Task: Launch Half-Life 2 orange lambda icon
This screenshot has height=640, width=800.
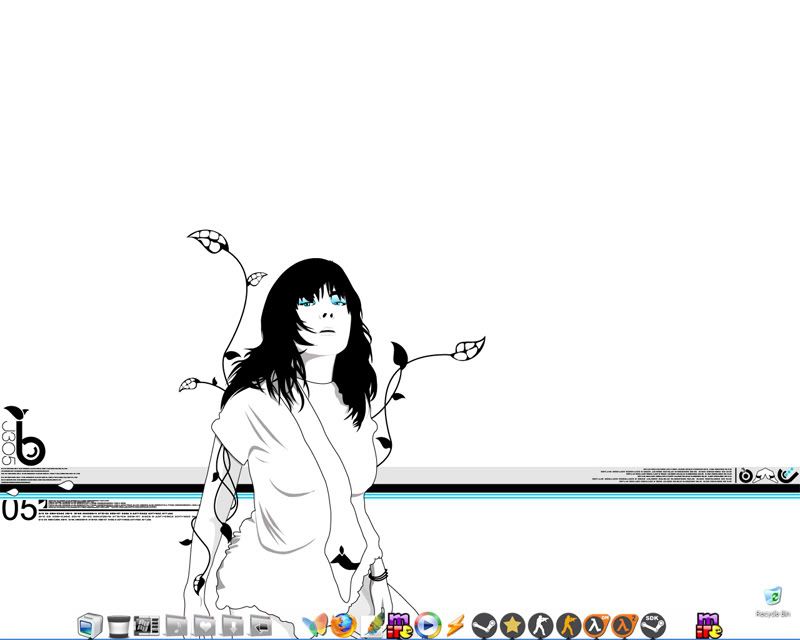Action: coord(624,626)
